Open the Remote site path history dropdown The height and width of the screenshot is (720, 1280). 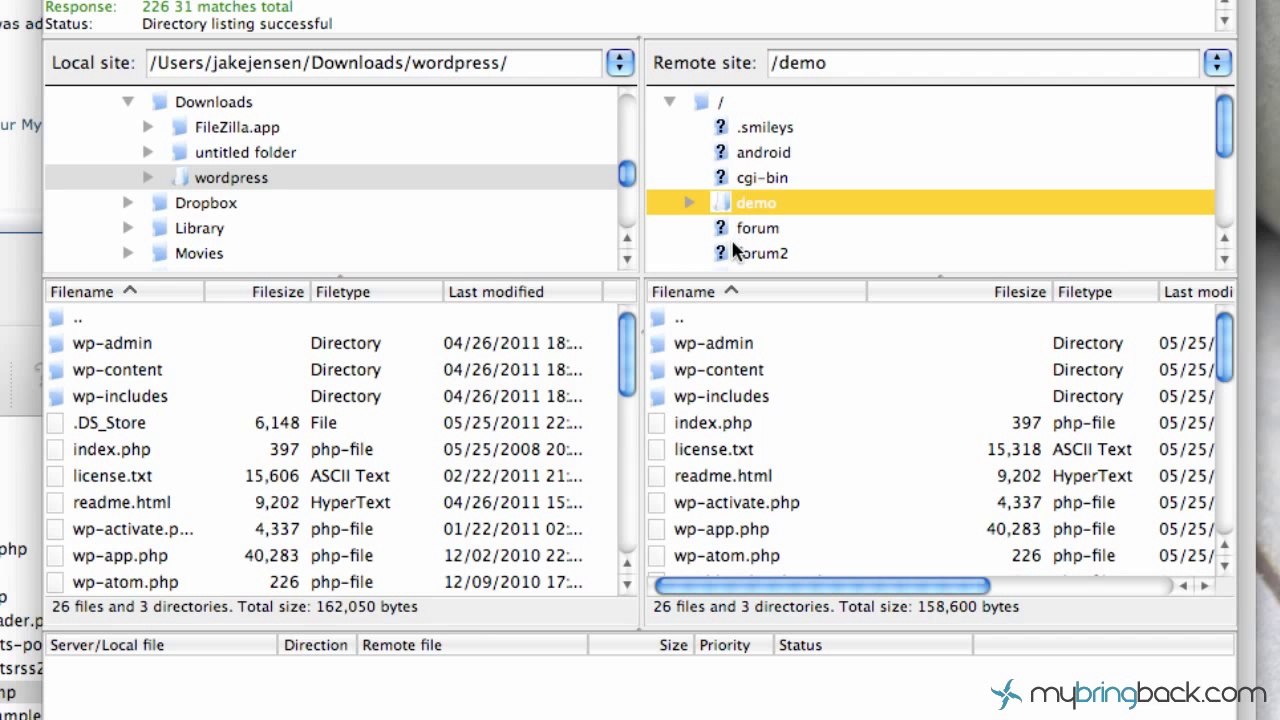pyautogui.click(x=1217, y=63)
